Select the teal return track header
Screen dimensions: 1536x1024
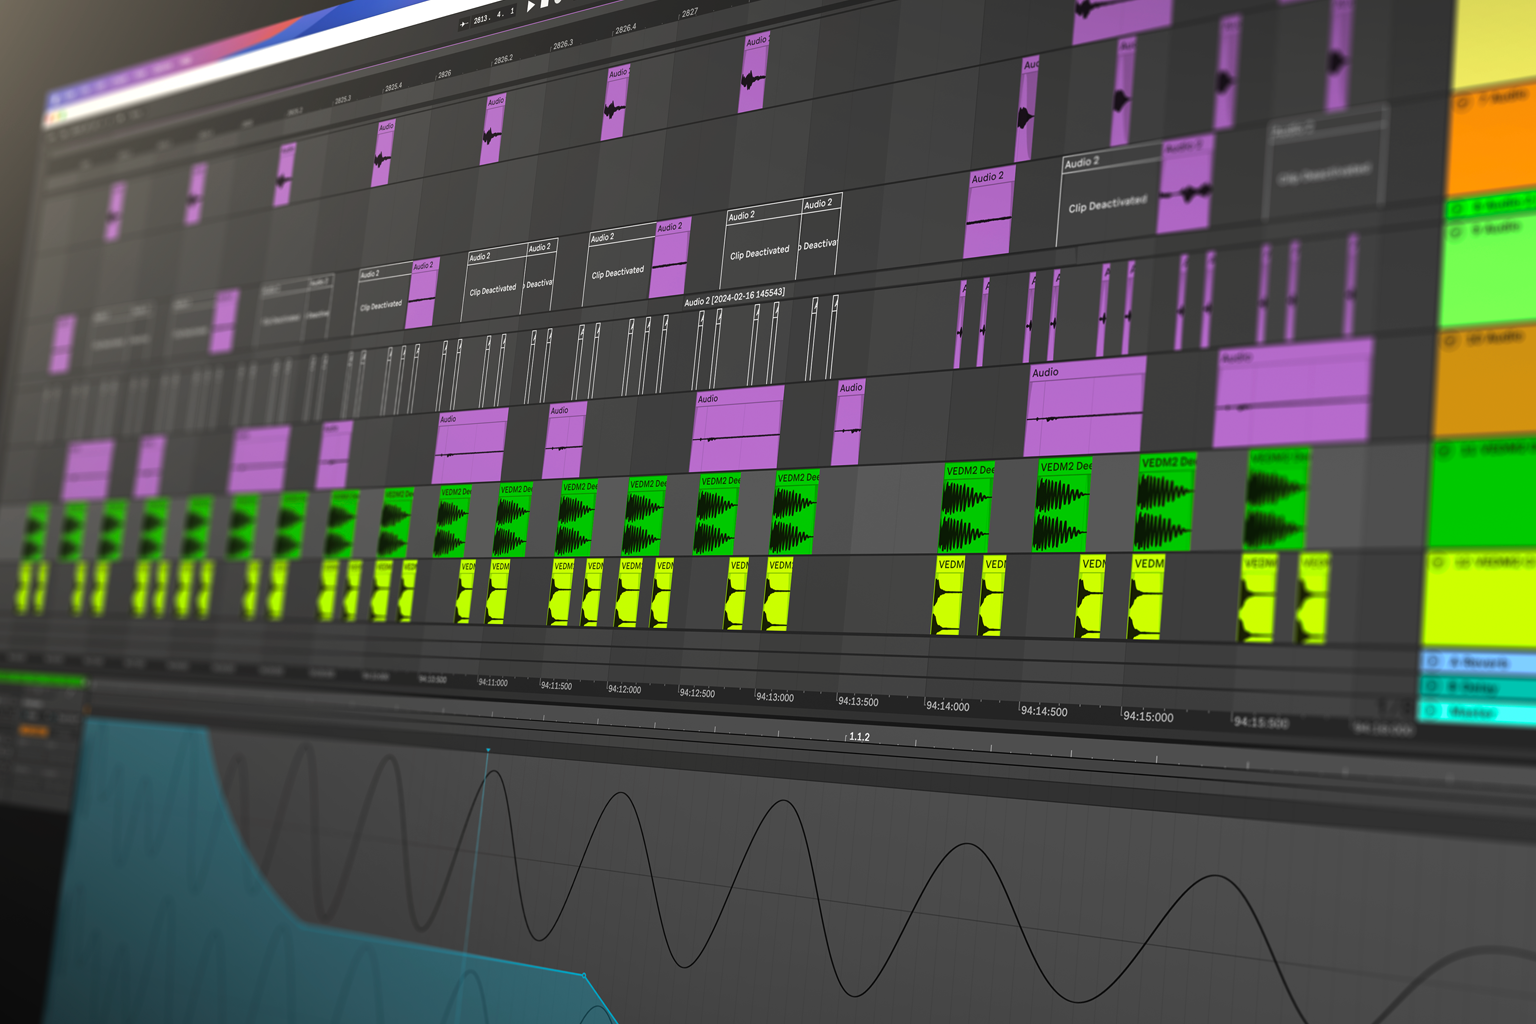1476,688
